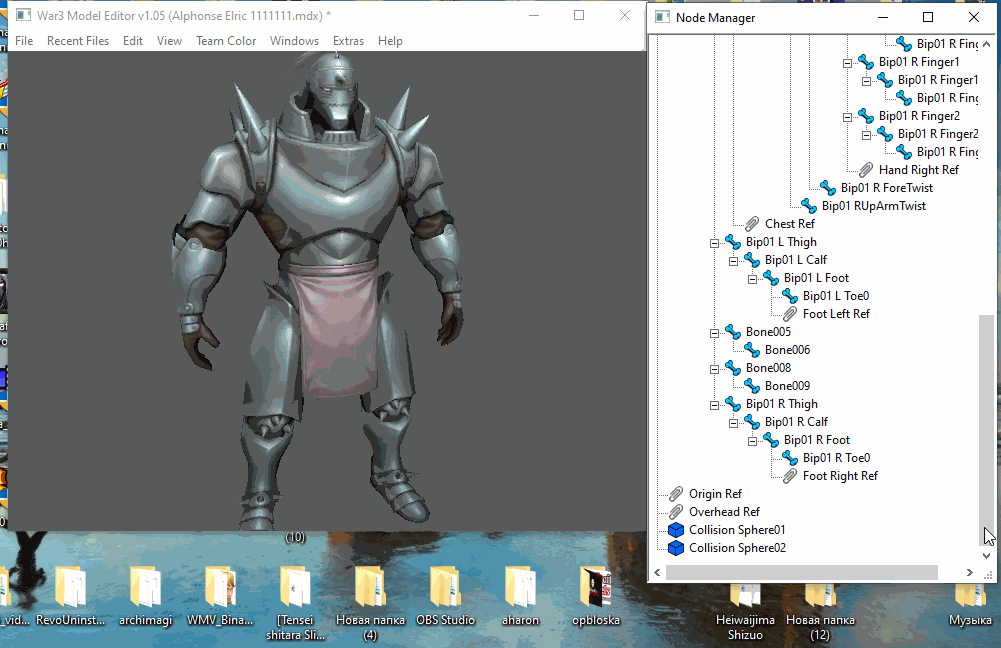Click the blue cube icon of Collision Sphere02

coord(676,548)
